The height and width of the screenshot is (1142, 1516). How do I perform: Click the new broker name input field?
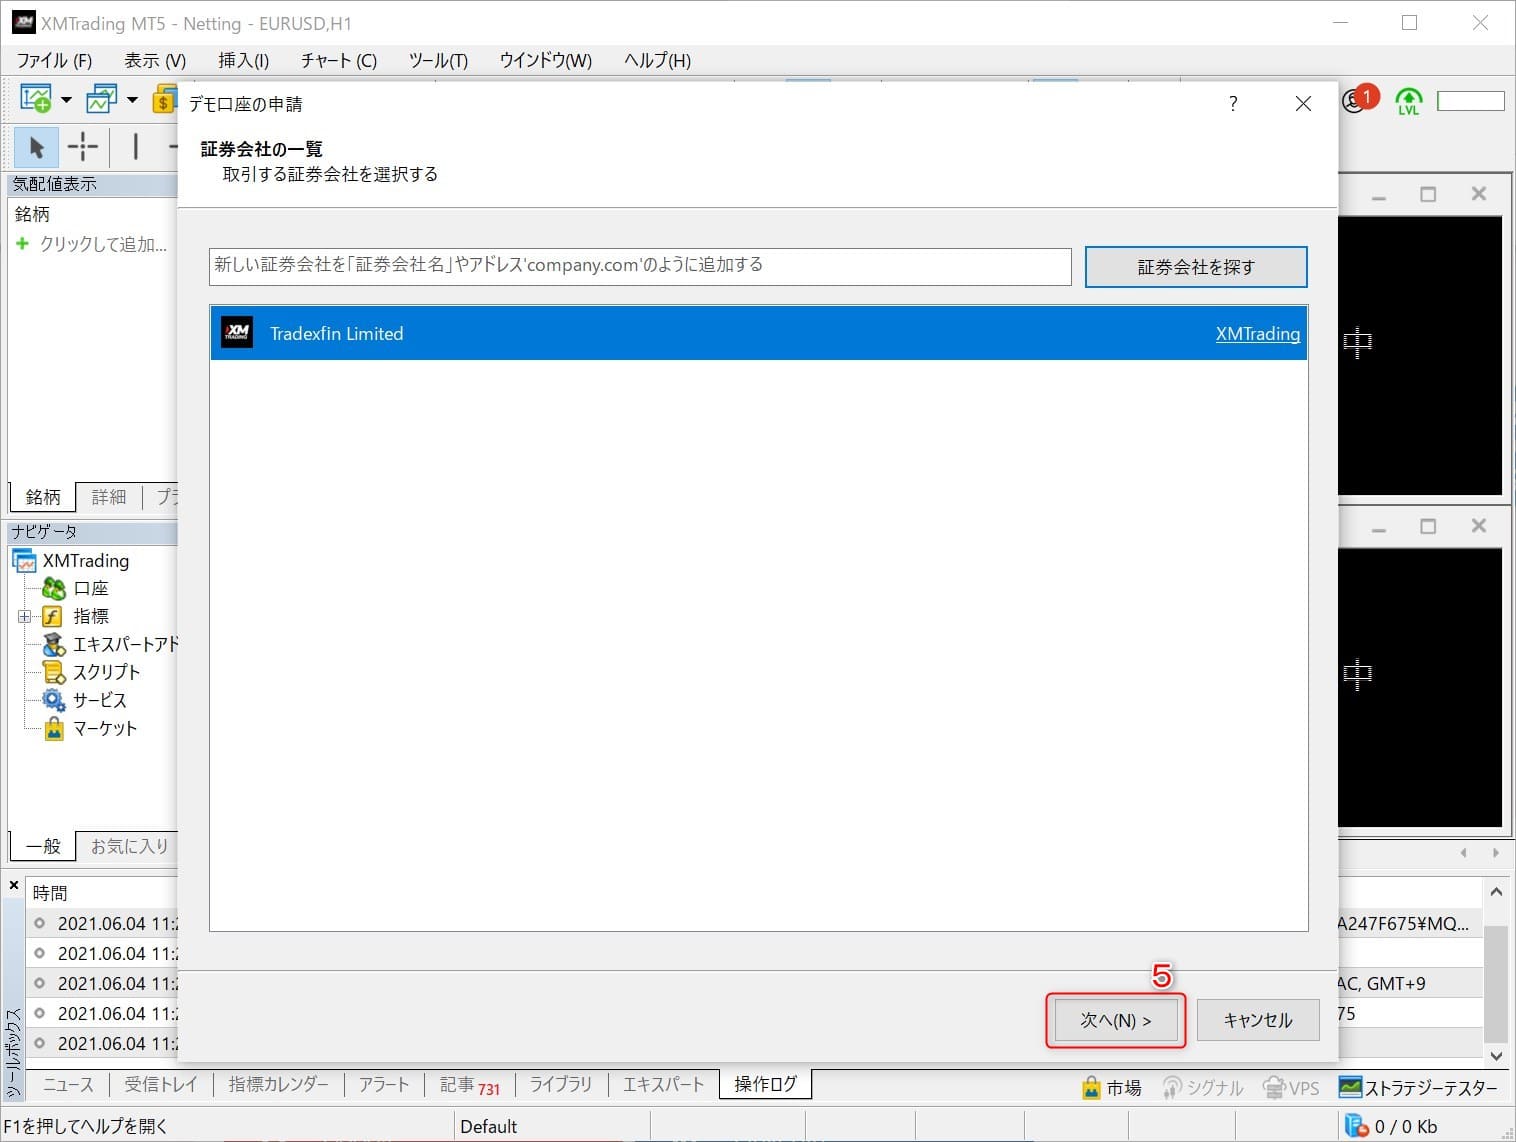[x=640, y=266]
